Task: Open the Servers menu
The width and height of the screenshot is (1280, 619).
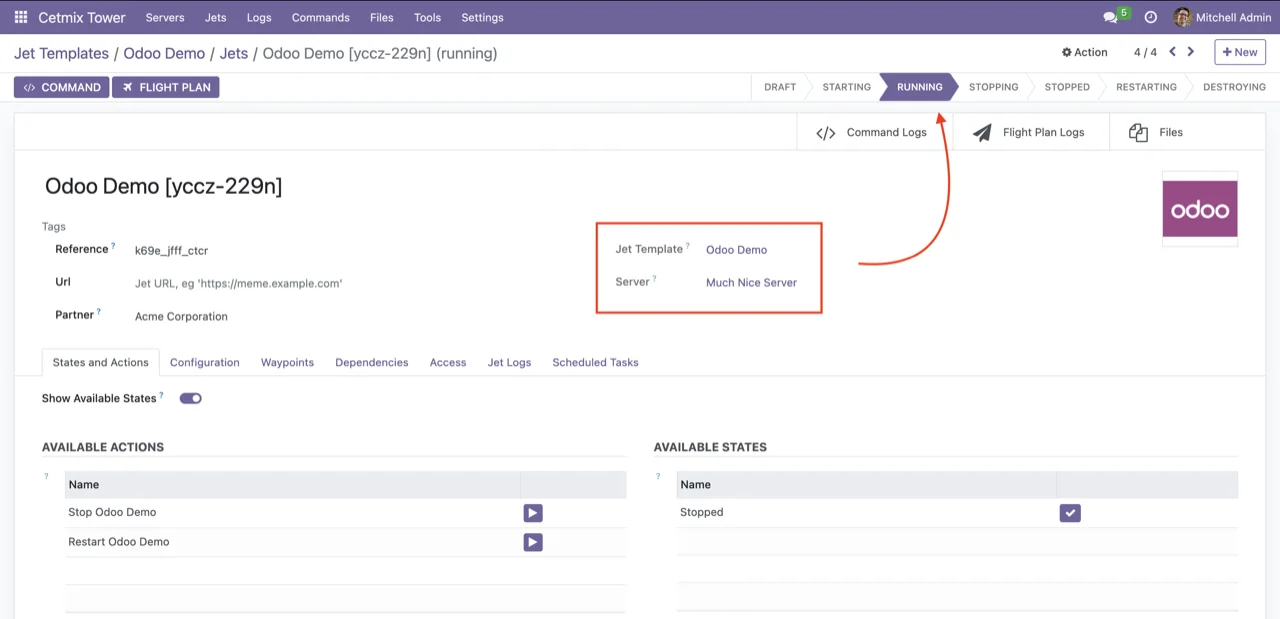Action: (x=165, y=17)
